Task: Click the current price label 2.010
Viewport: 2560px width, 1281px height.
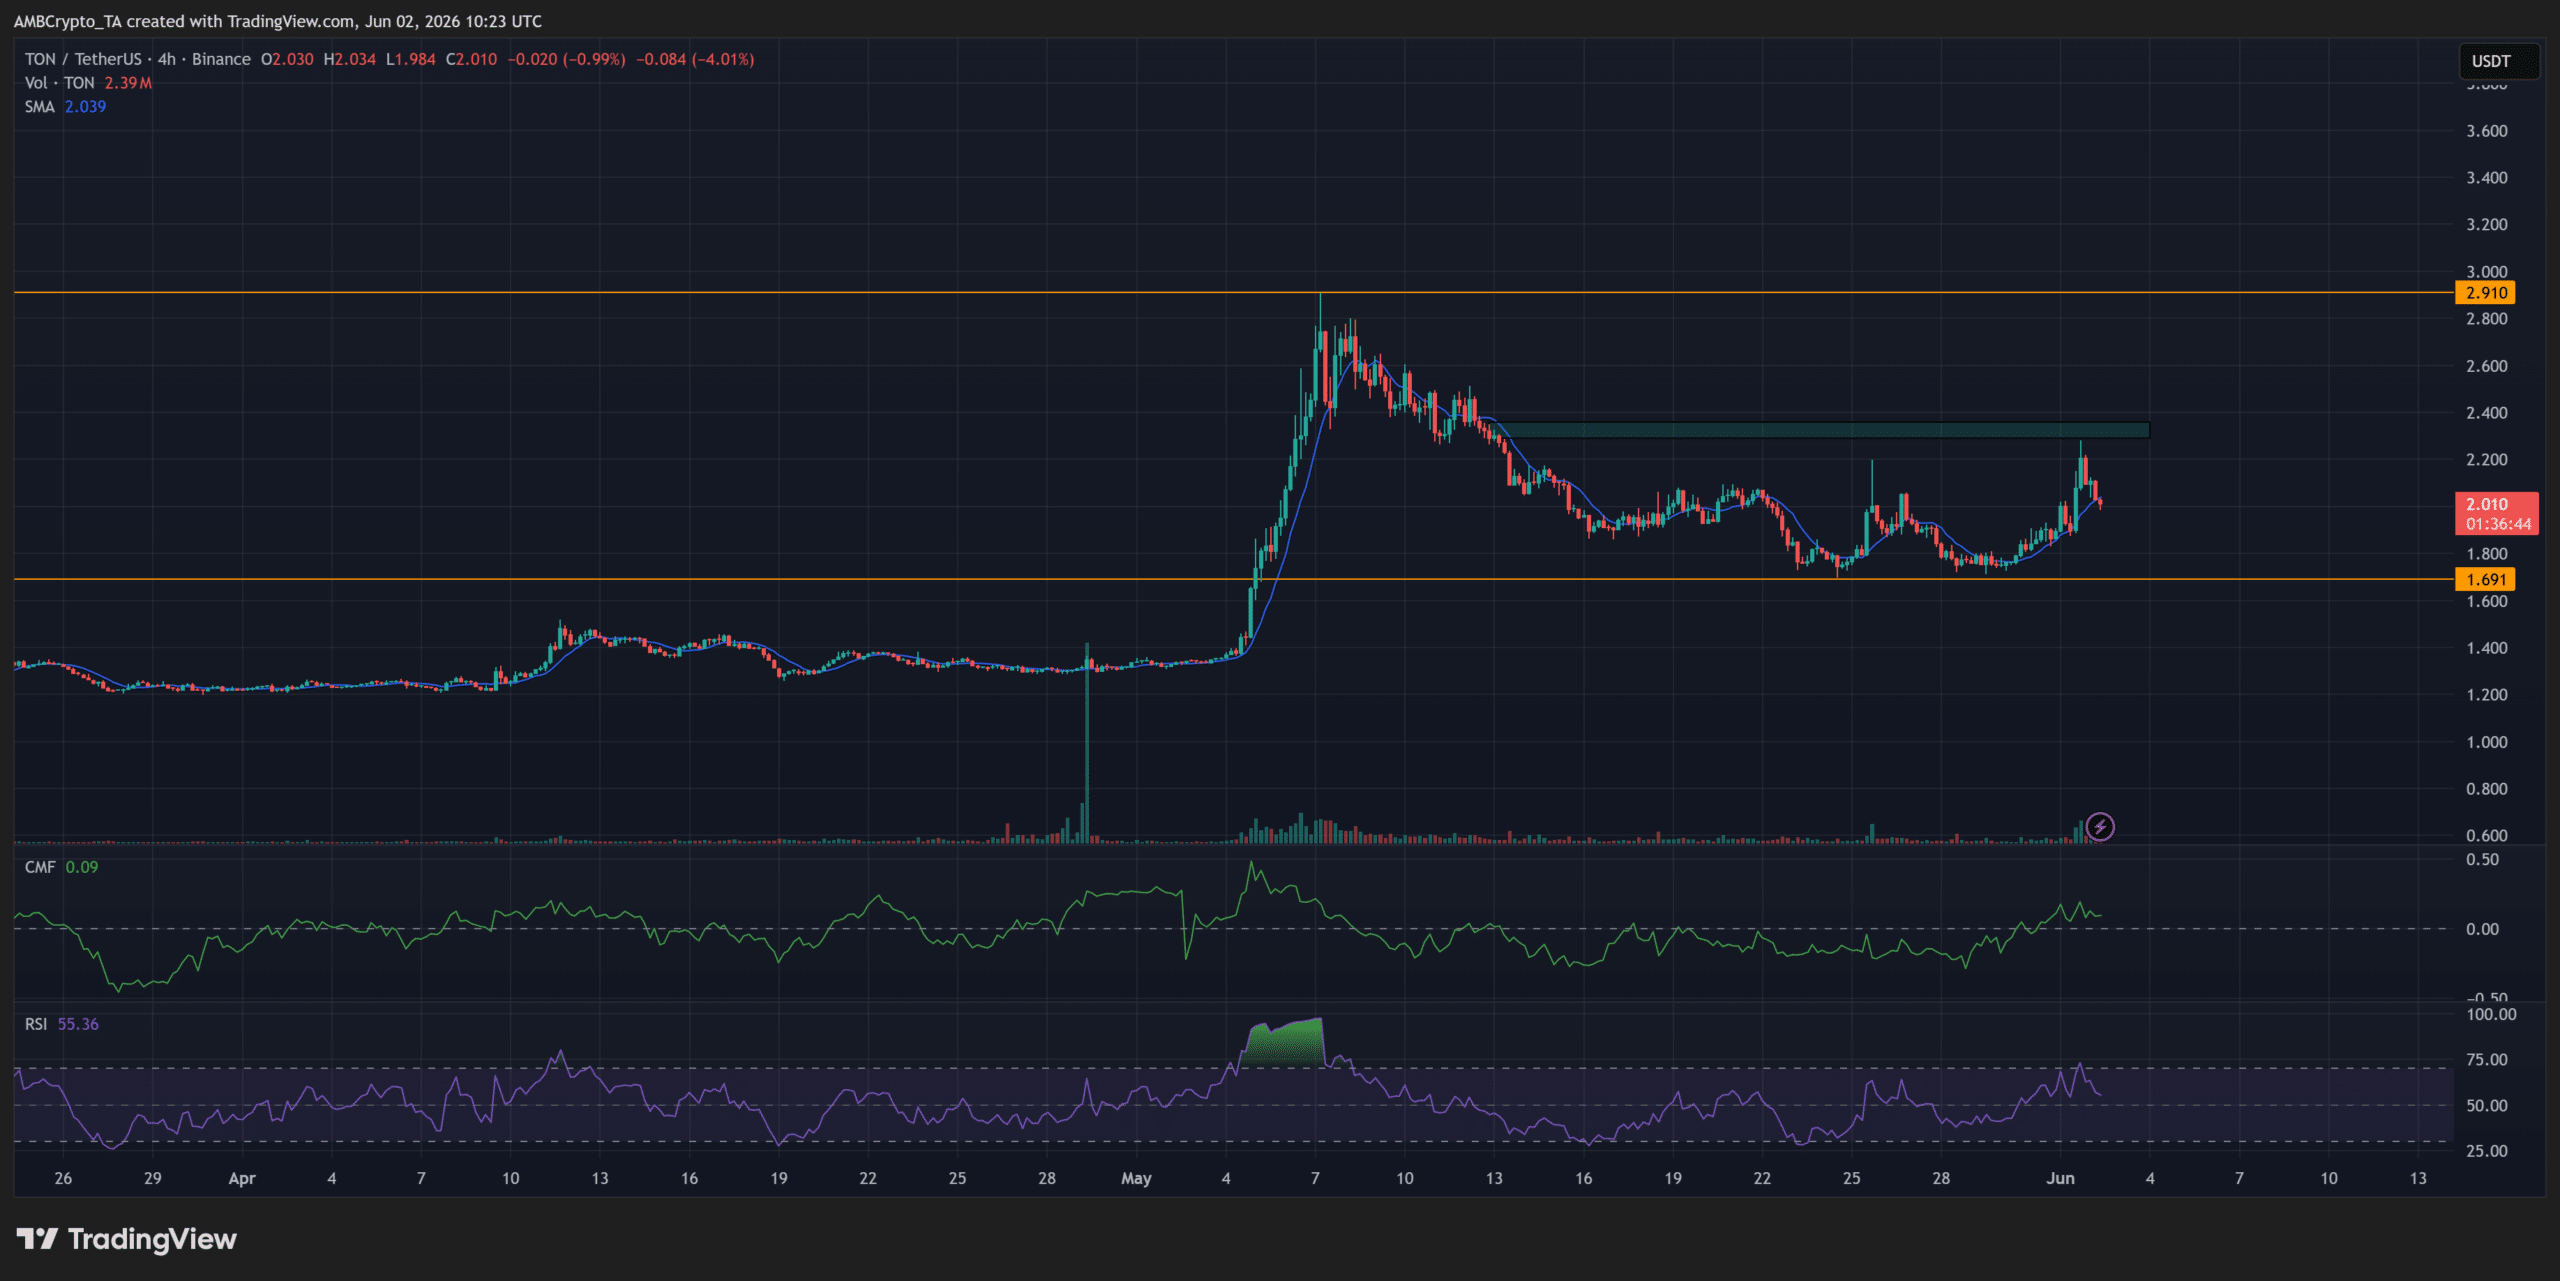Action: point(2486,504)
